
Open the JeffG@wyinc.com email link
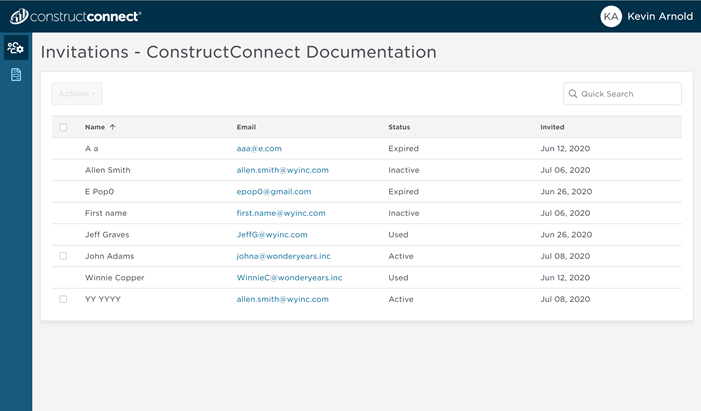(272, 234)
